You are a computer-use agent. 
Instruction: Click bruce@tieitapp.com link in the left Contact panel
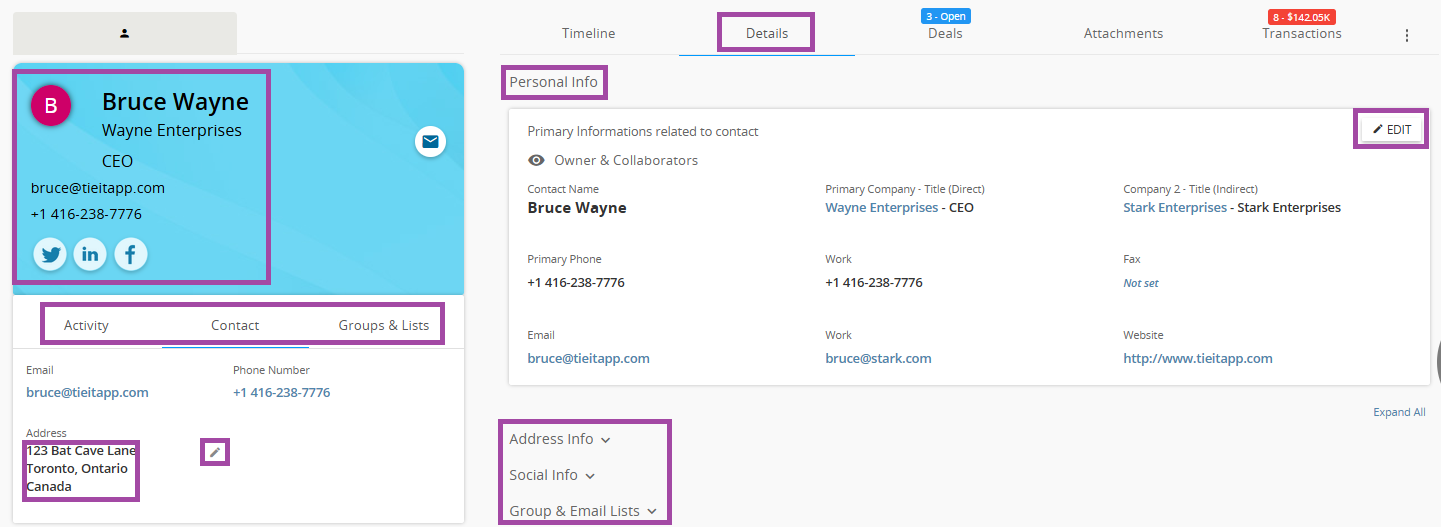pyautogui.click(x=87, y=392)
